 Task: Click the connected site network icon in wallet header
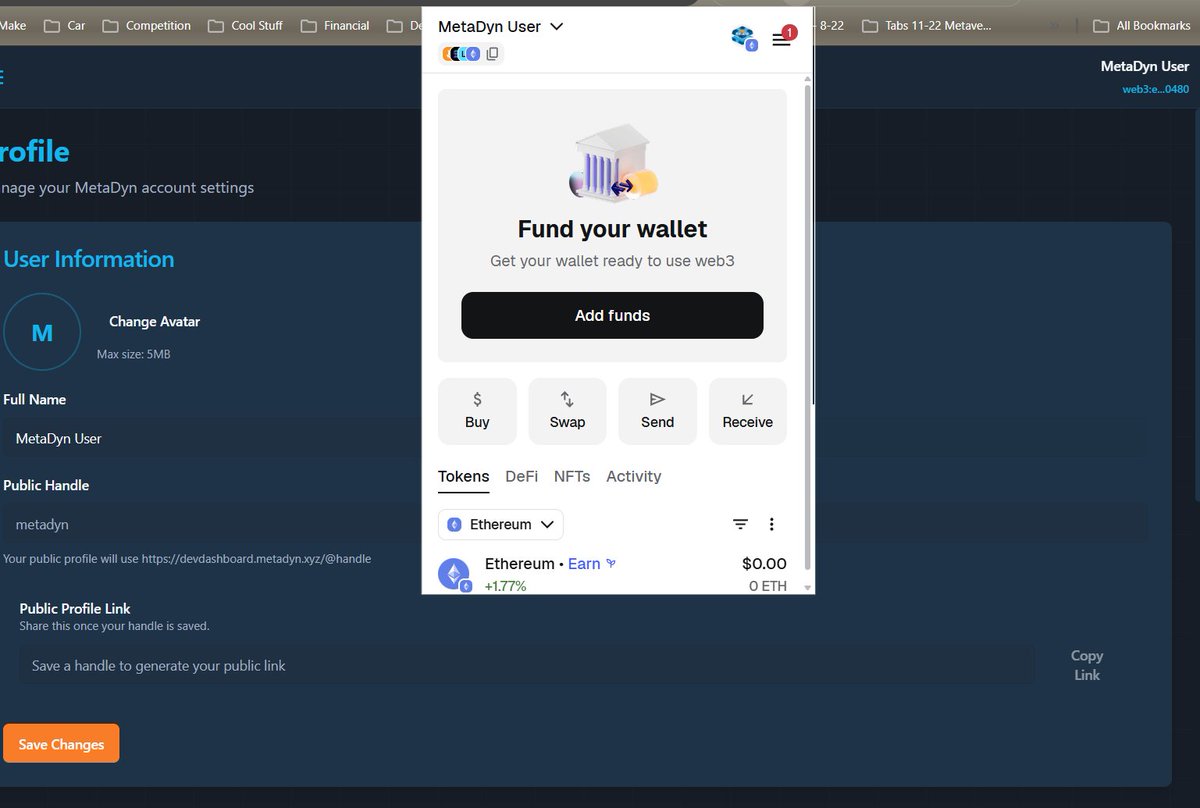[x=743, y=39]
